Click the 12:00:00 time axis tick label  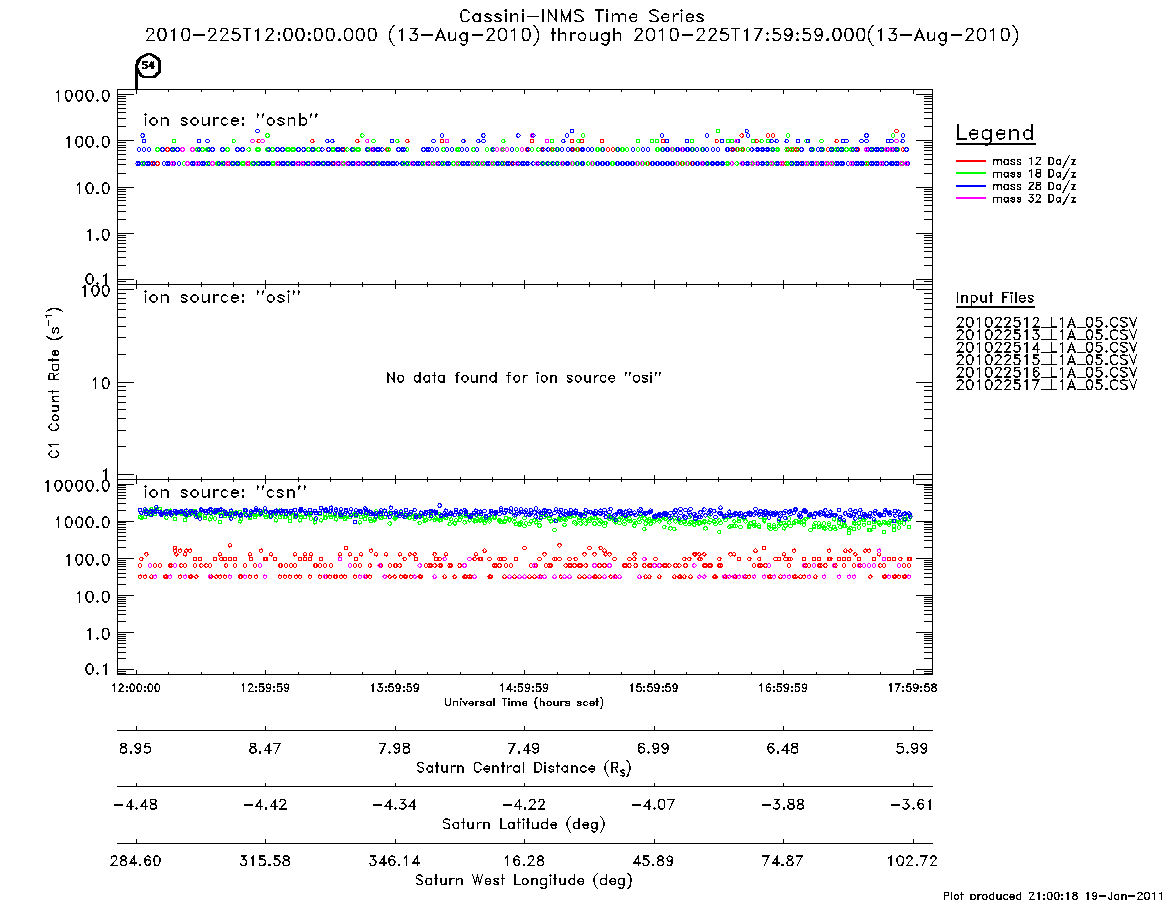(x=136, y=688)
